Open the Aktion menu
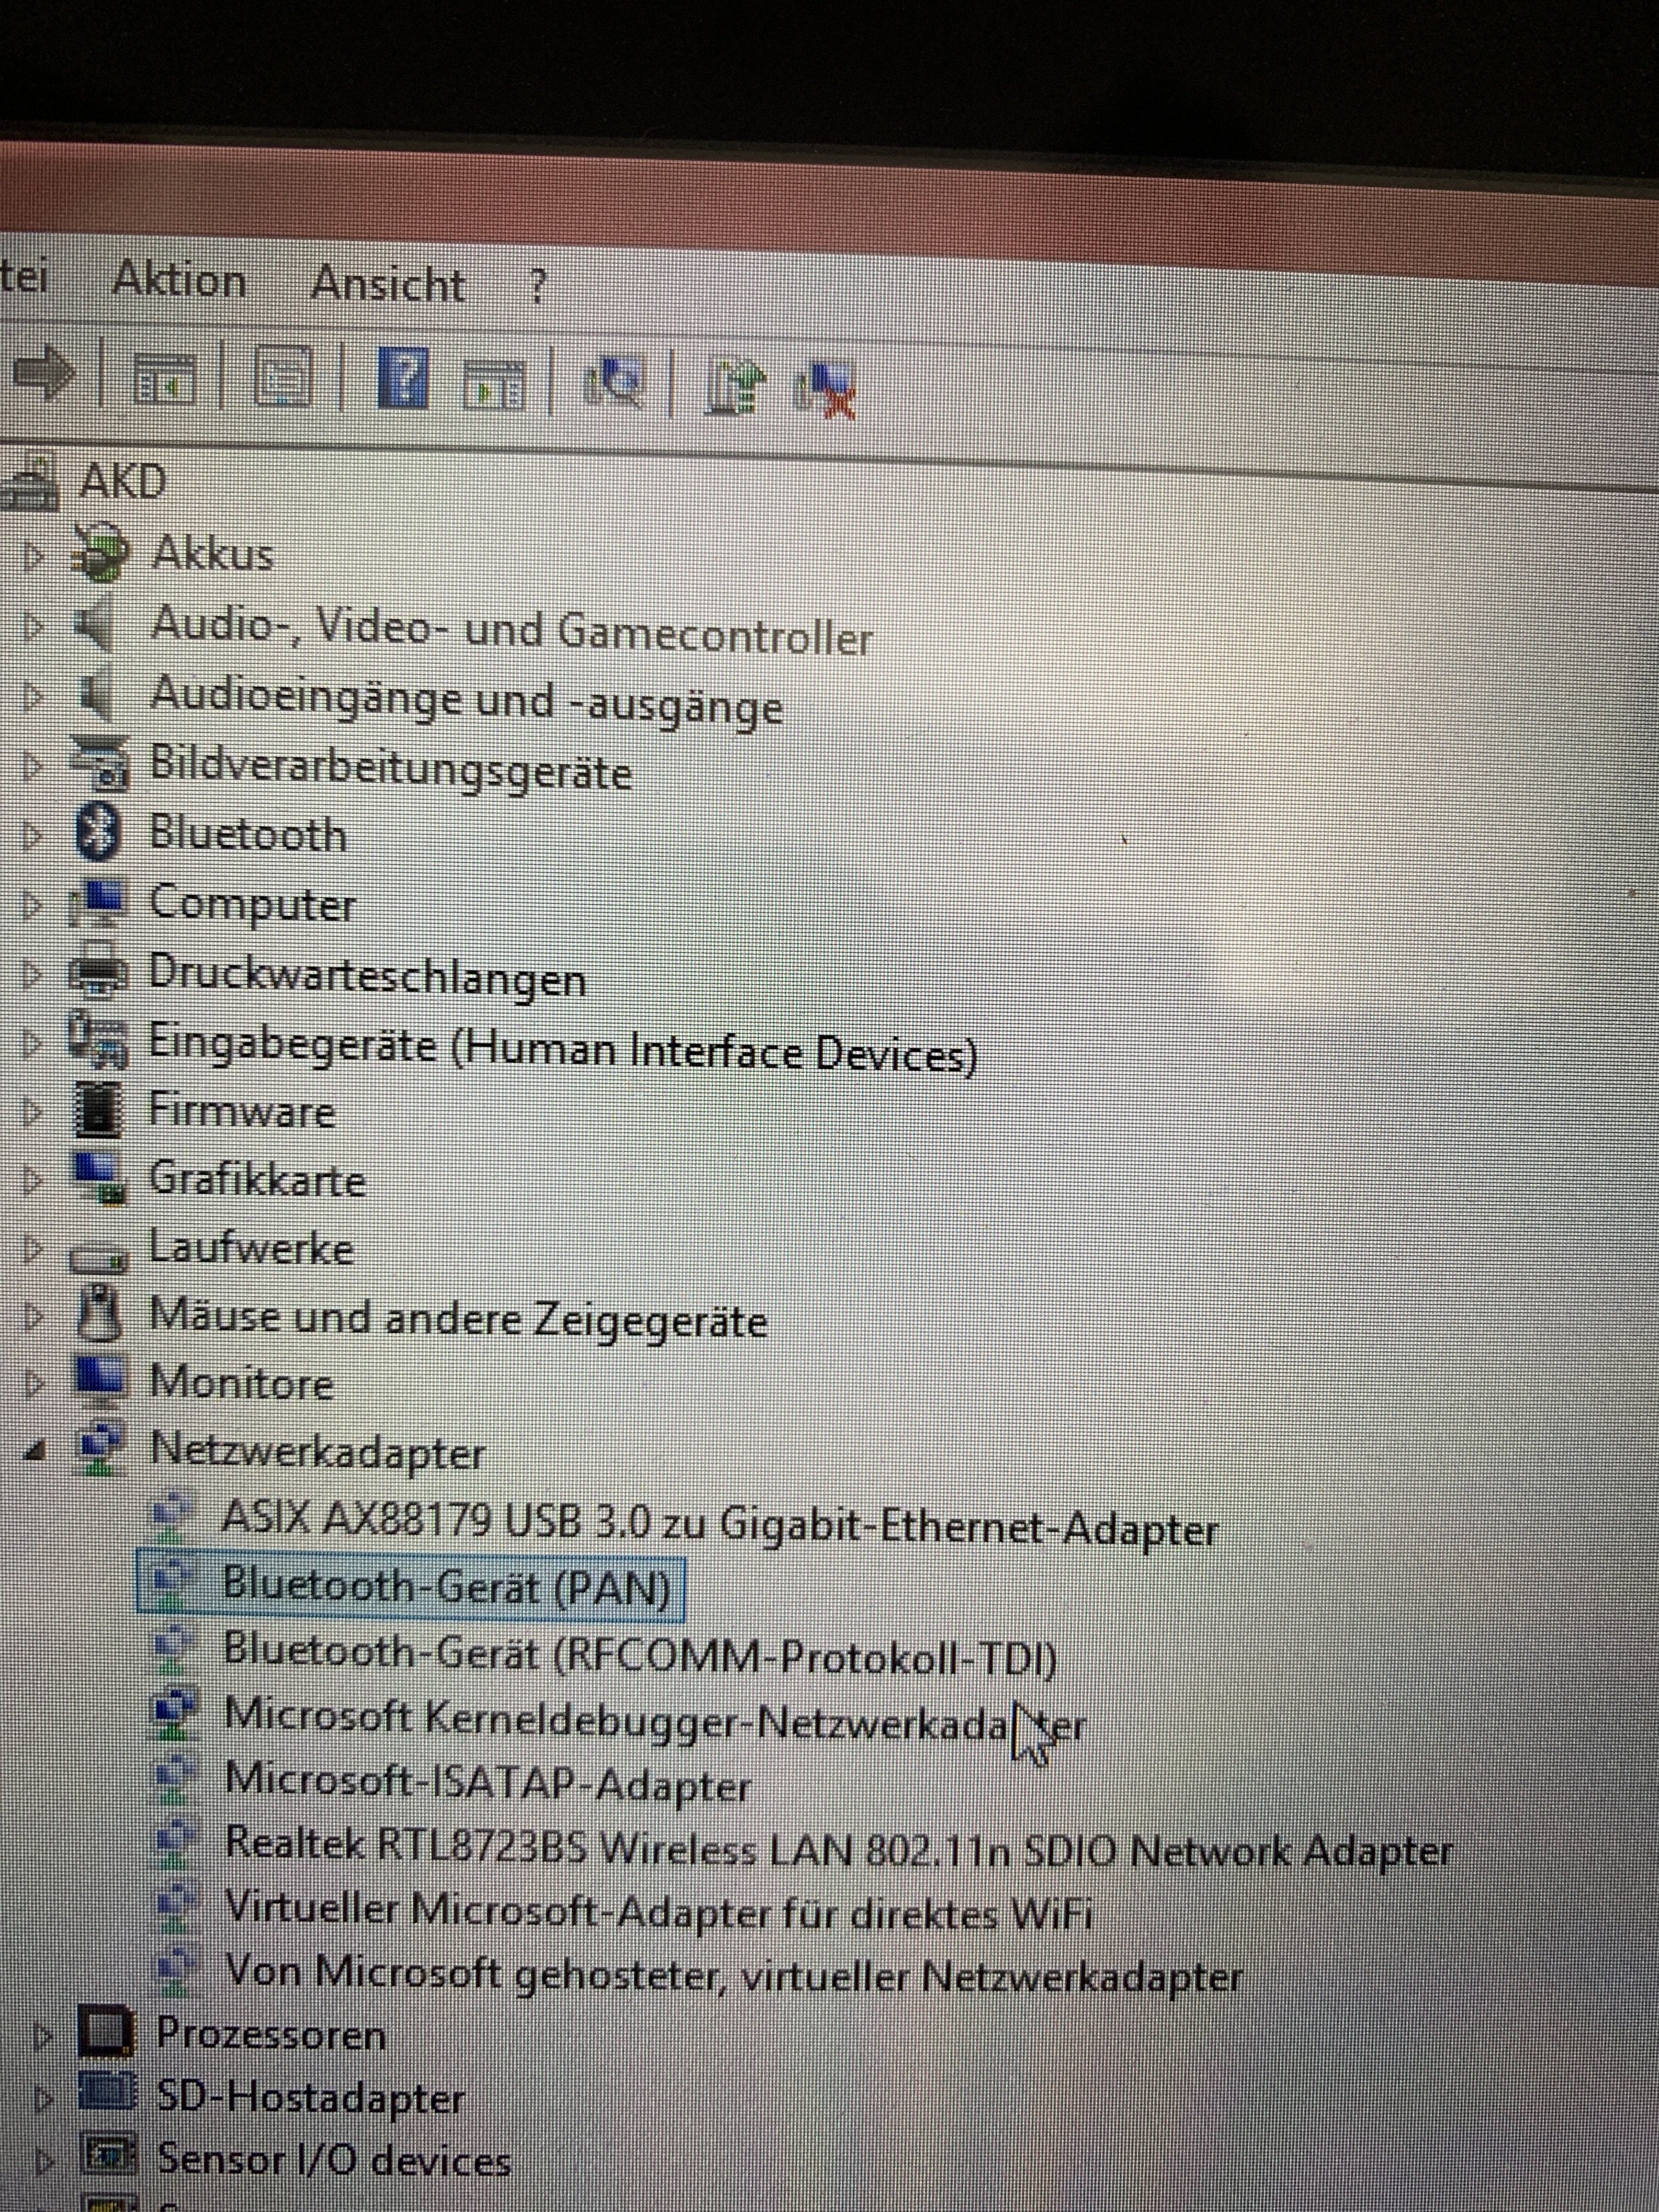This screenshot has width=1659, height=2212. [x=179, y=280]
